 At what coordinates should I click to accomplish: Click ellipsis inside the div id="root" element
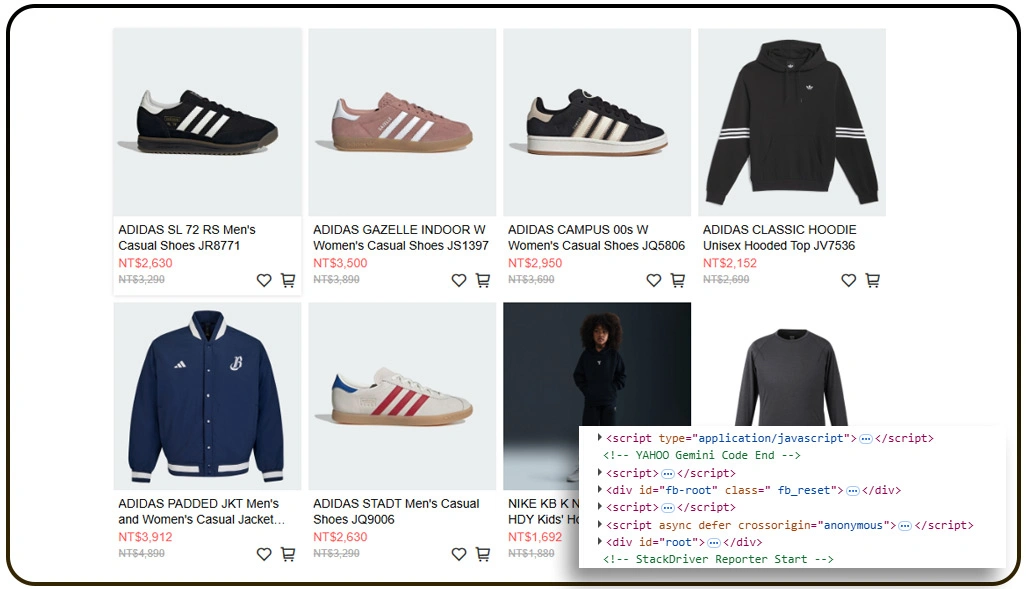tap(714, 542)
